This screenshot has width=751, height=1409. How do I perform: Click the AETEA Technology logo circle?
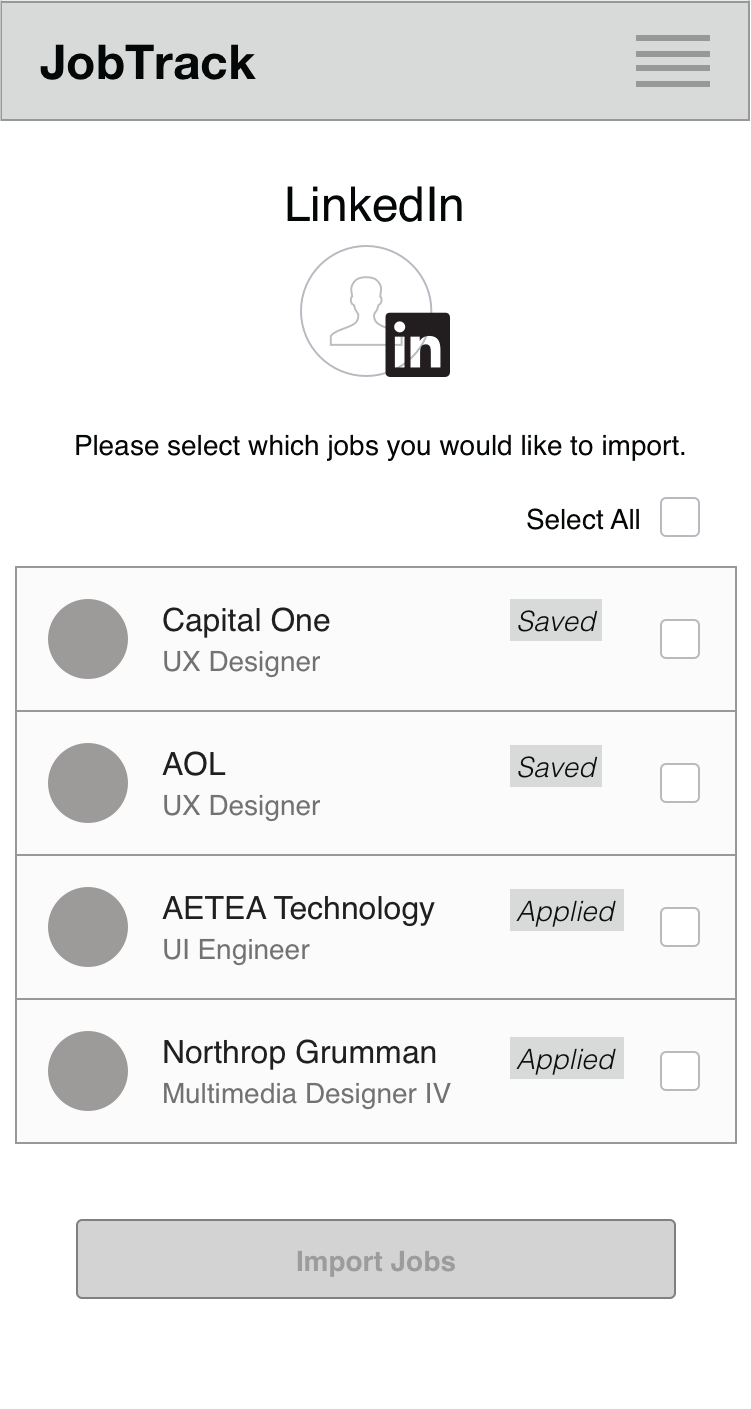click(88, 927)
